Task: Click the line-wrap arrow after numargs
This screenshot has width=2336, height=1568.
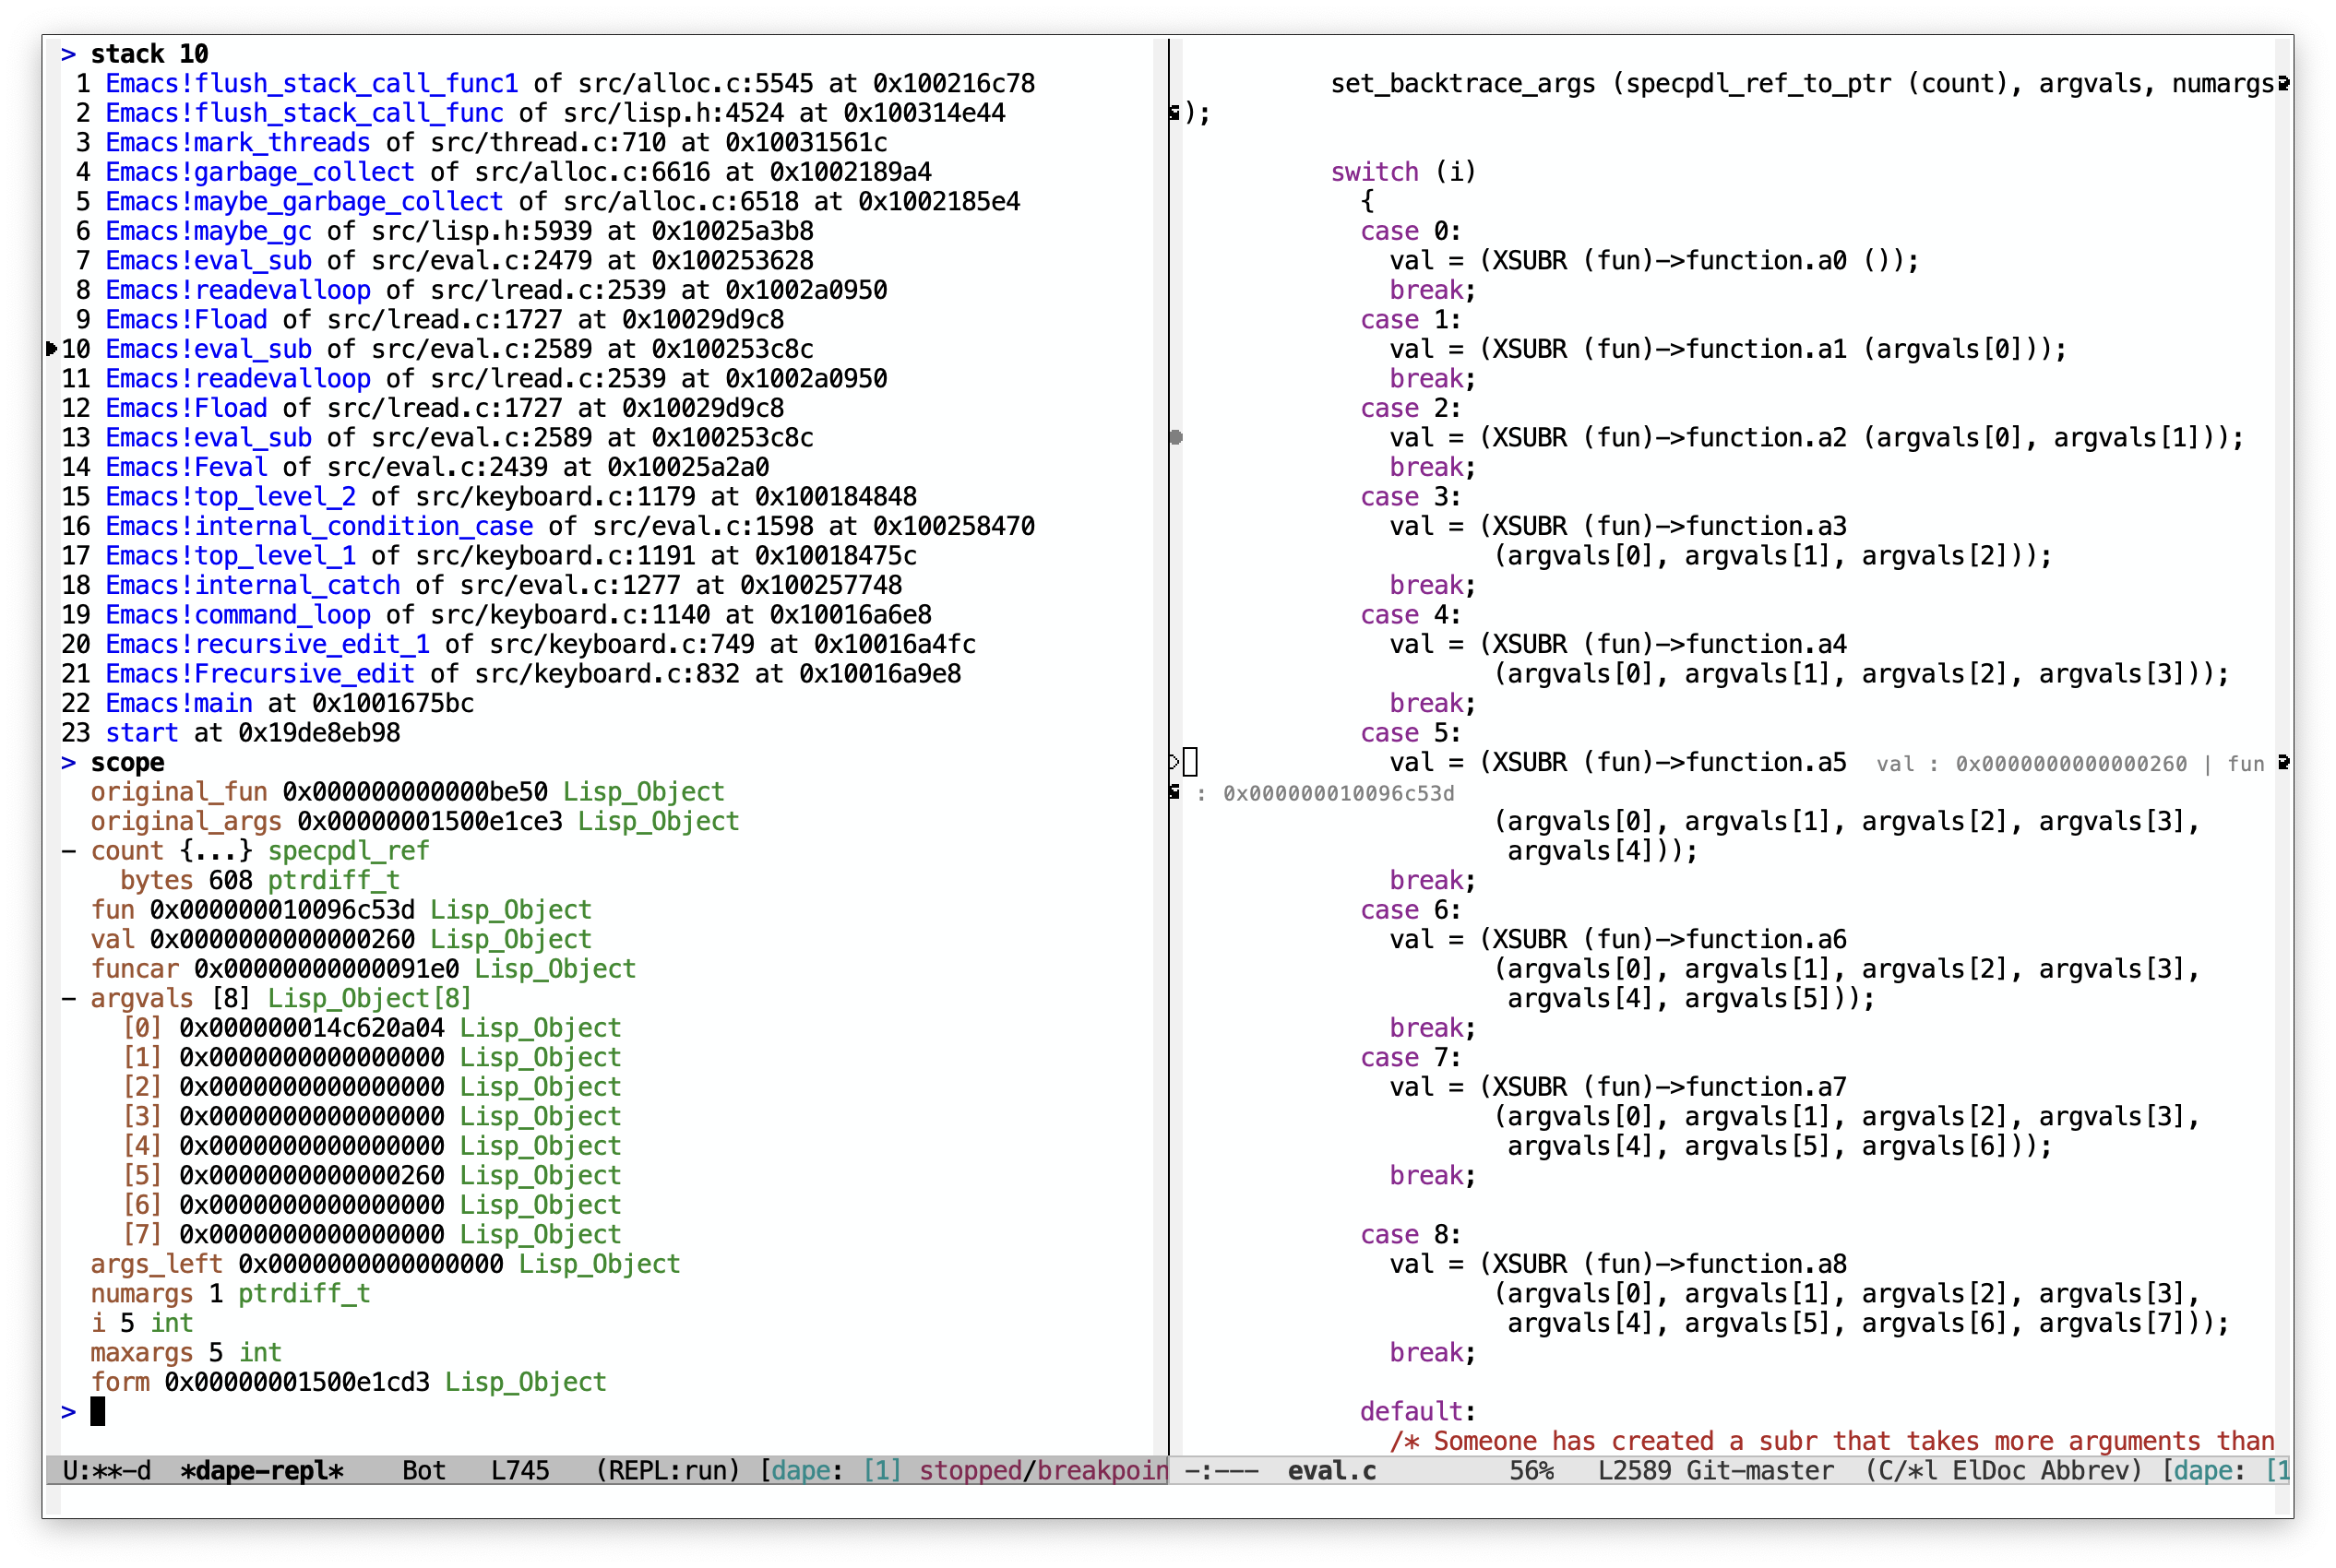Action: 2283,83
